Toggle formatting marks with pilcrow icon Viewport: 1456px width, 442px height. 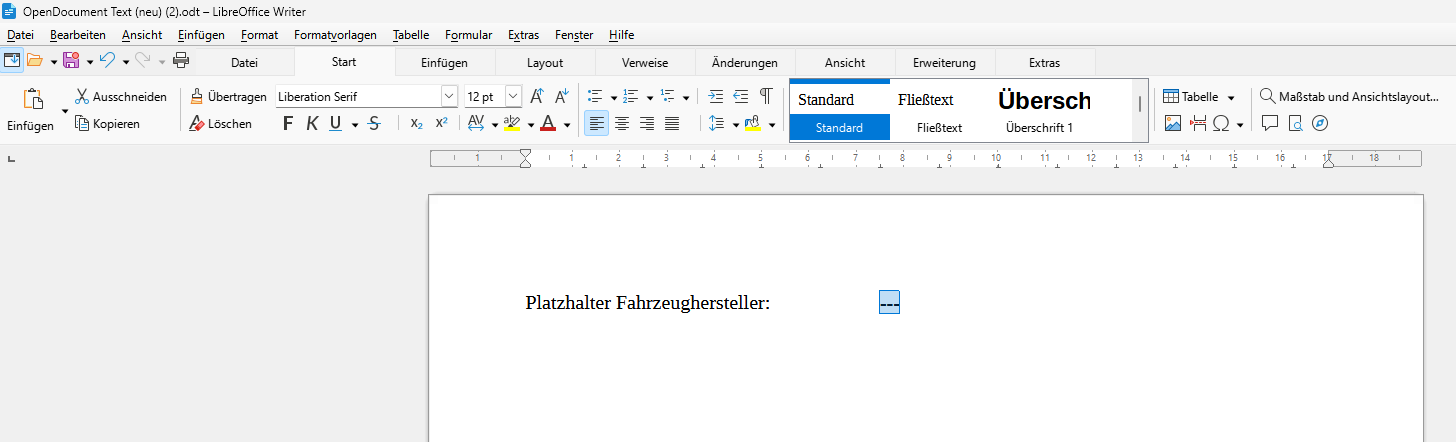point(766,97)
